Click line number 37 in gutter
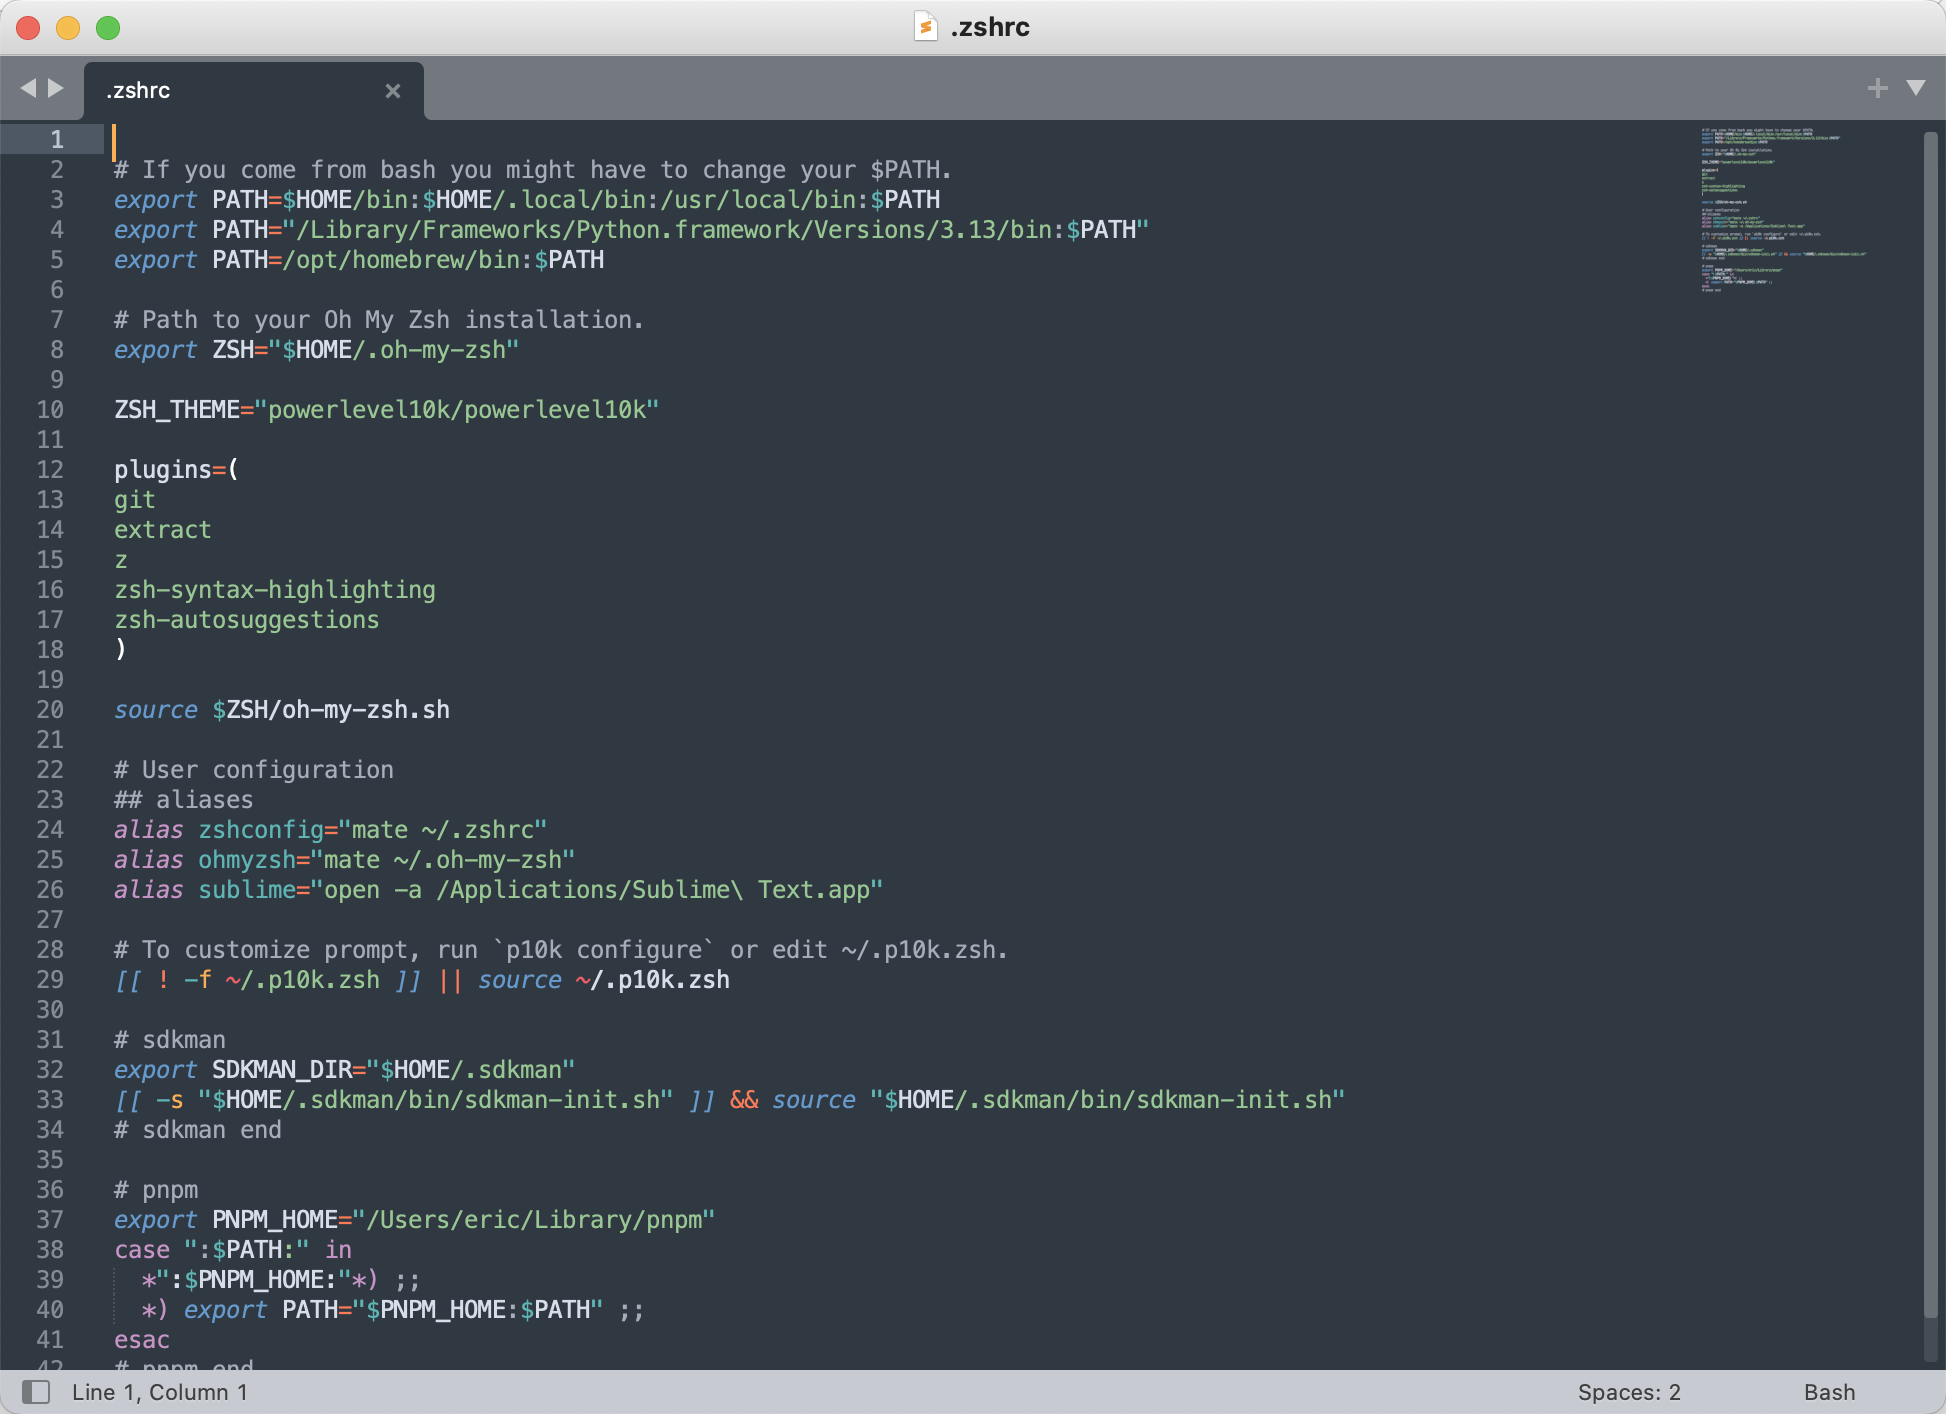This screenshot has width=1946, height=1414. (50, 1219)
